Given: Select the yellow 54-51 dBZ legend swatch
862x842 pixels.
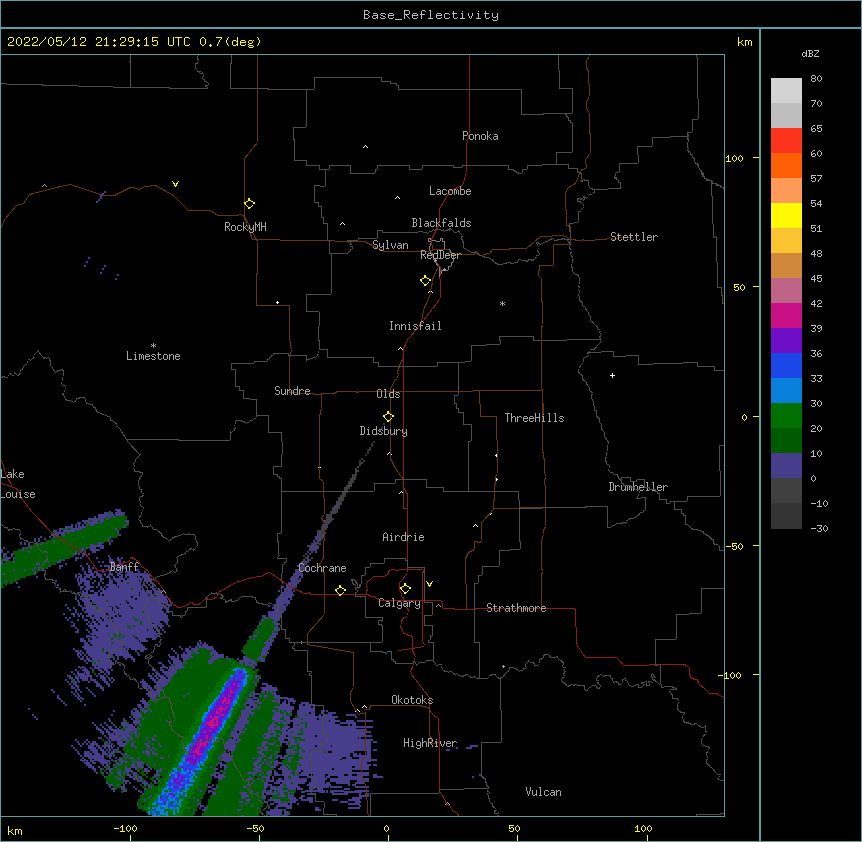Looking at the screenshot, I should click(786, 215).
